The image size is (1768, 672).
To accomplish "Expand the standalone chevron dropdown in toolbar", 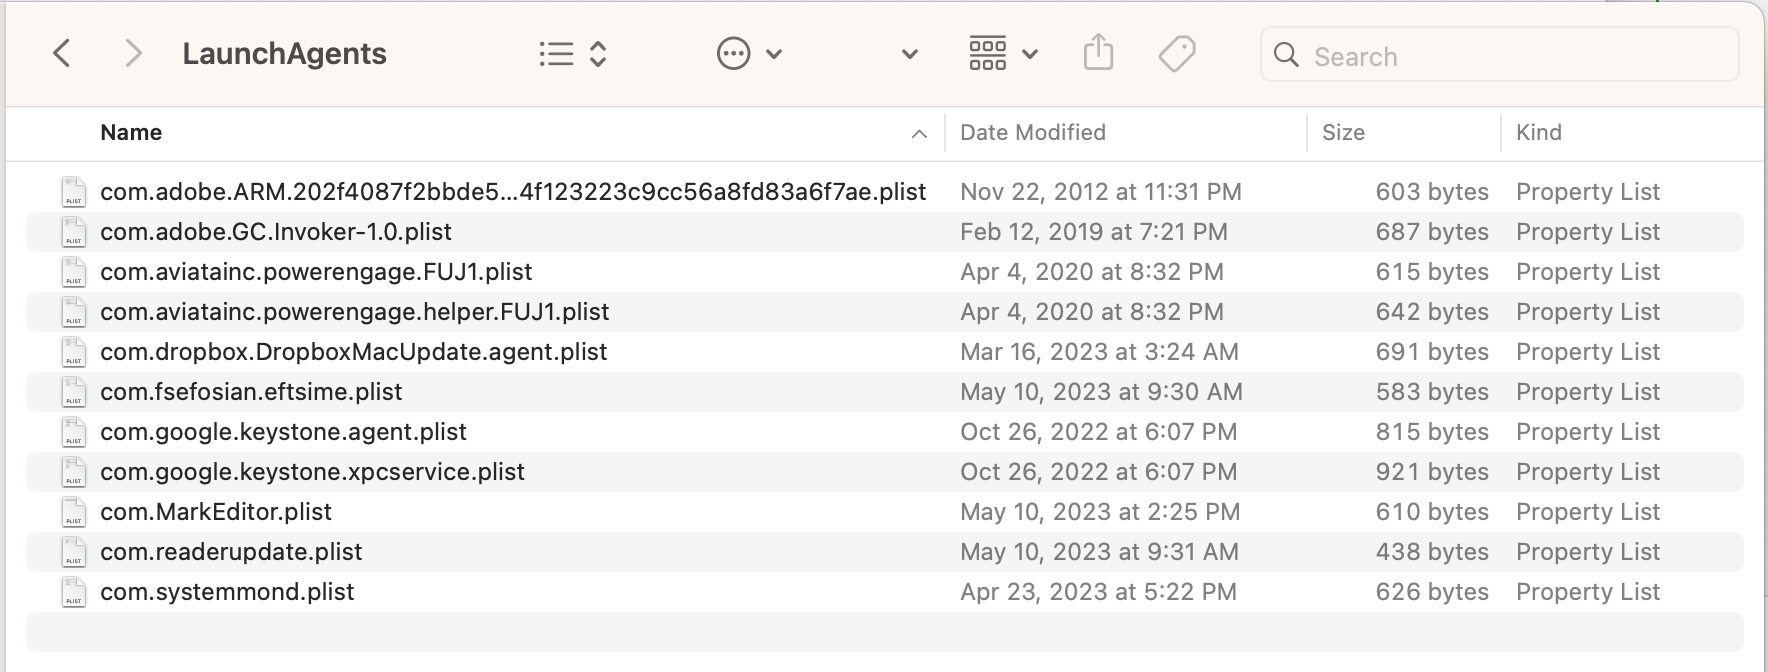I will coord(909,54).
